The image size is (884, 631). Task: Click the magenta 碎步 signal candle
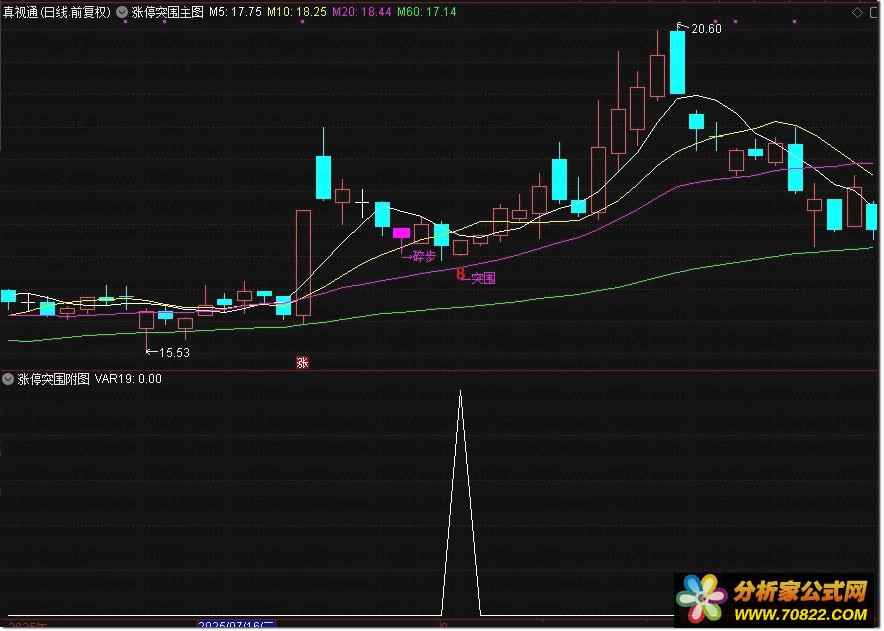(x=401, y=233)
